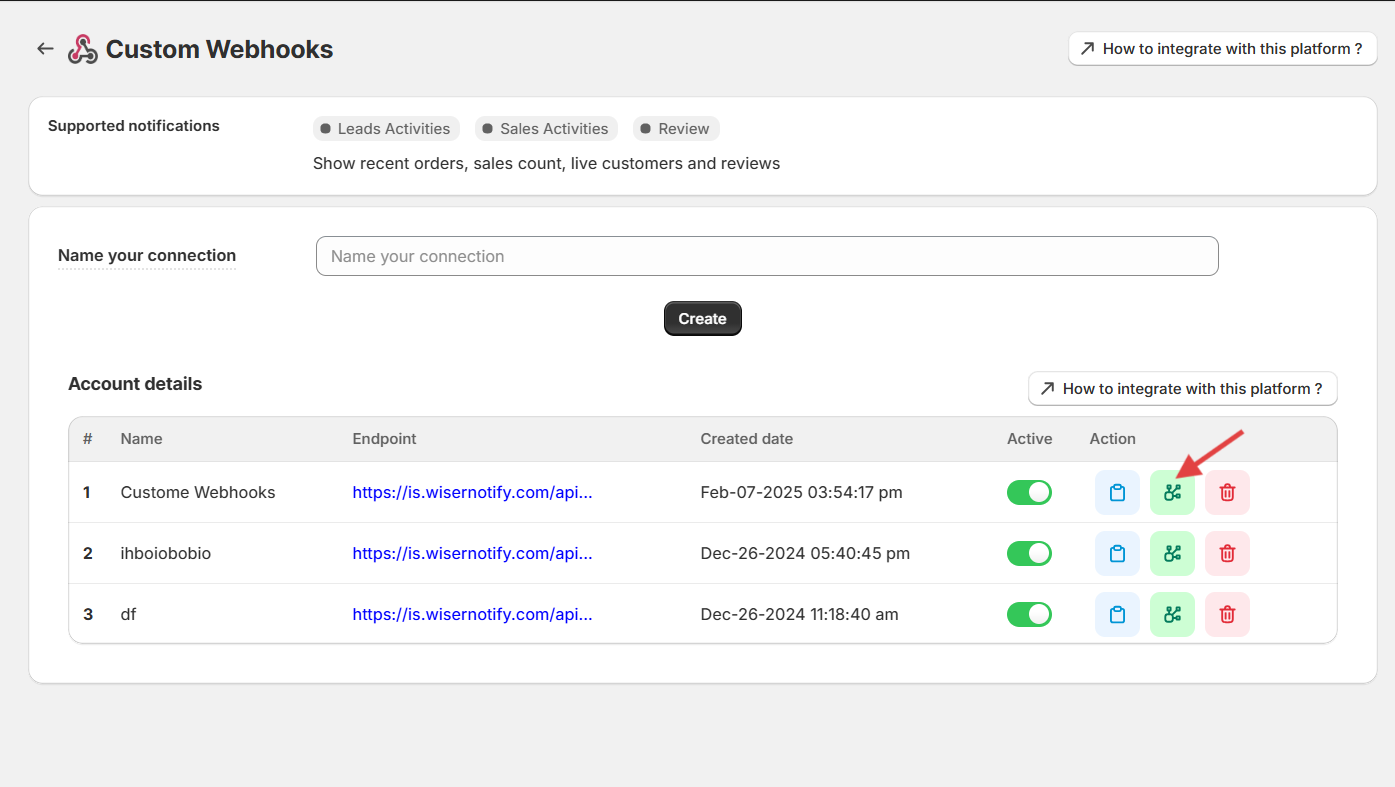Copy endpoint for df row

click(1117, 614)
